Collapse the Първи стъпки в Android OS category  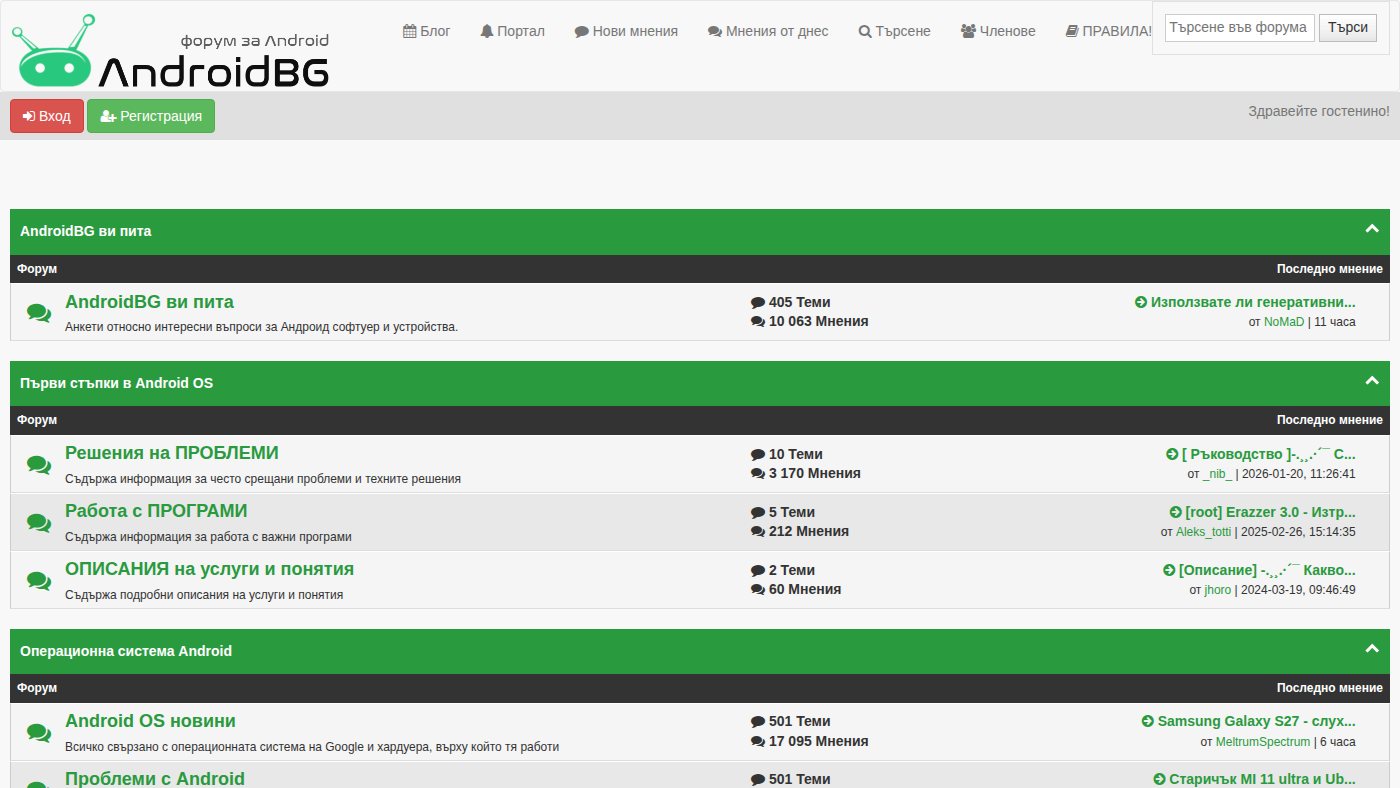point(1372,381)
